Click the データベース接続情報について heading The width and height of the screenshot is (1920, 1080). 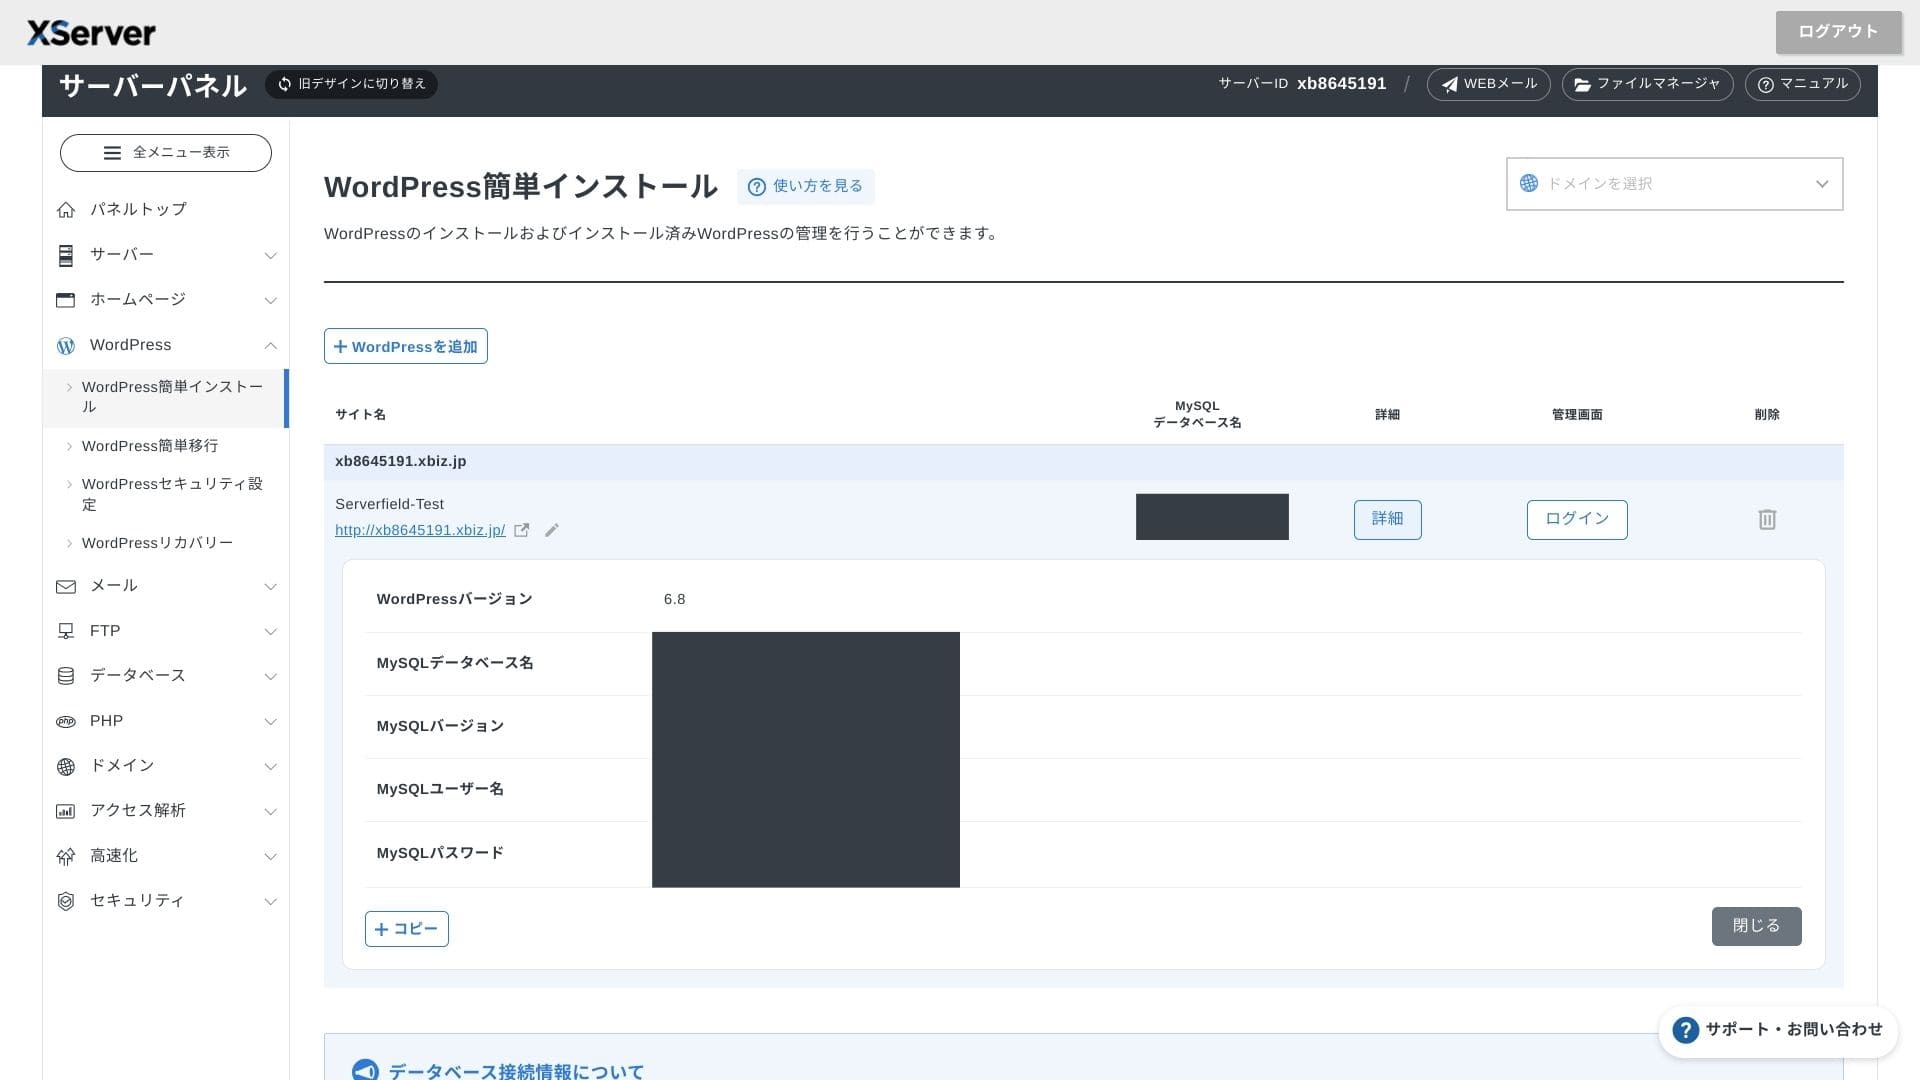pyautogui.click(x=516, y=1070)
